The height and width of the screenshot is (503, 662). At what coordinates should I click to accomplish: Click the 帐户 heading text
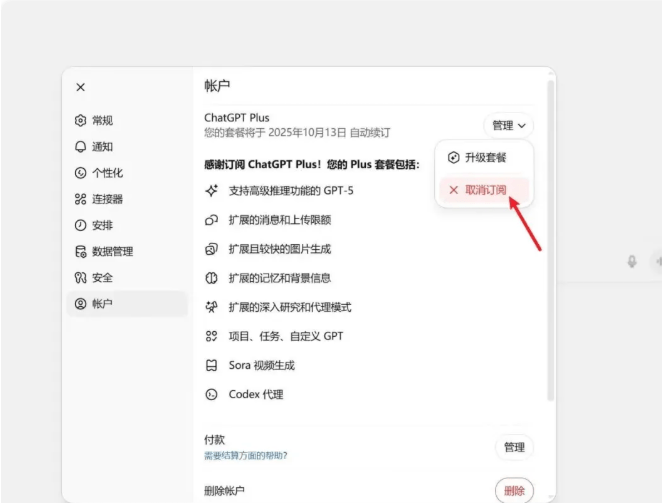(x=217, y=86)
